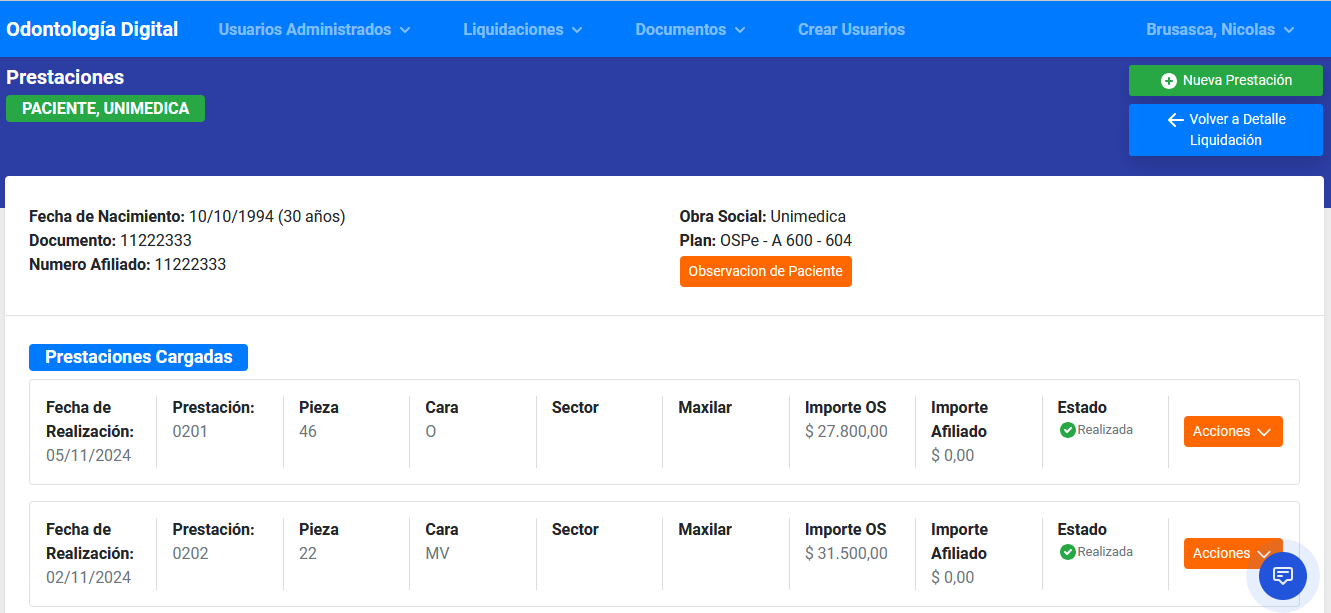Click the Nueva Prestación button
The image size is (1331, 613).
(x=1226, y=80)
